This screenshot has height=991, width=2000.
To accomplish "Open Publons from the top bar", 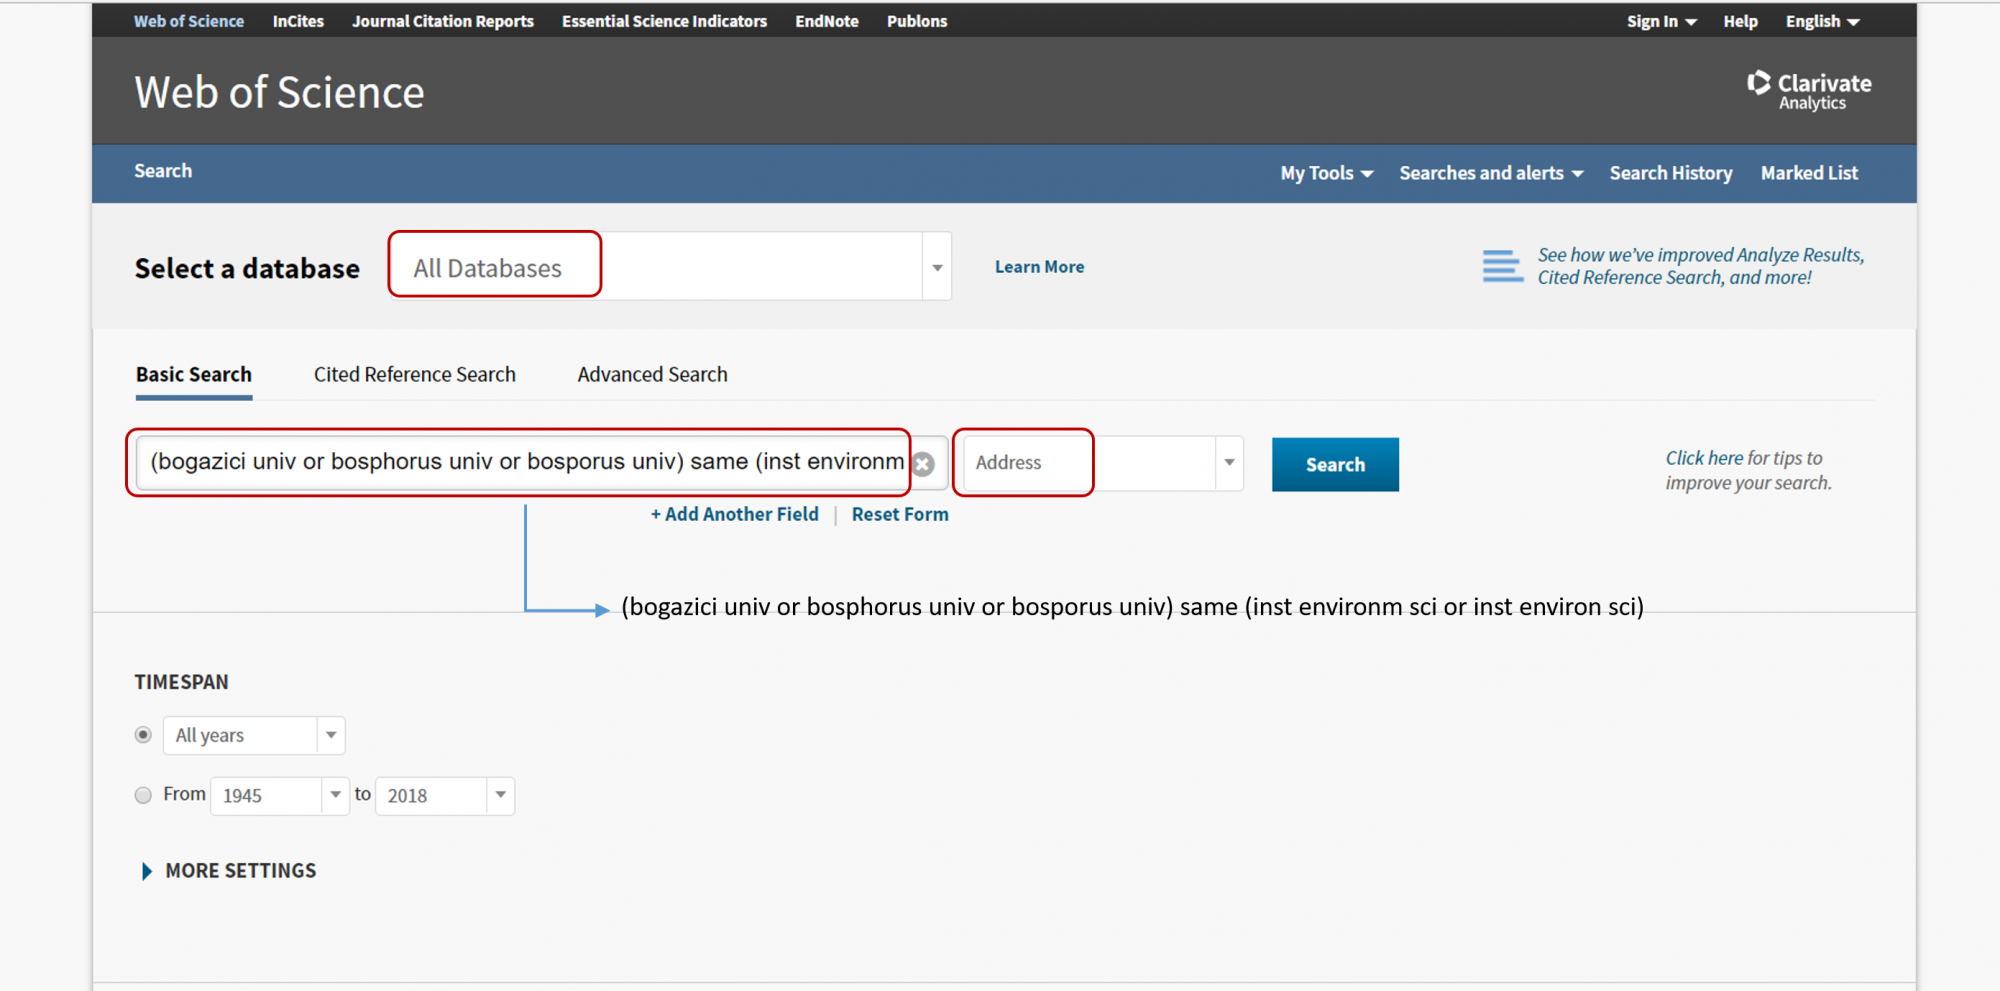I will (917, 21).
